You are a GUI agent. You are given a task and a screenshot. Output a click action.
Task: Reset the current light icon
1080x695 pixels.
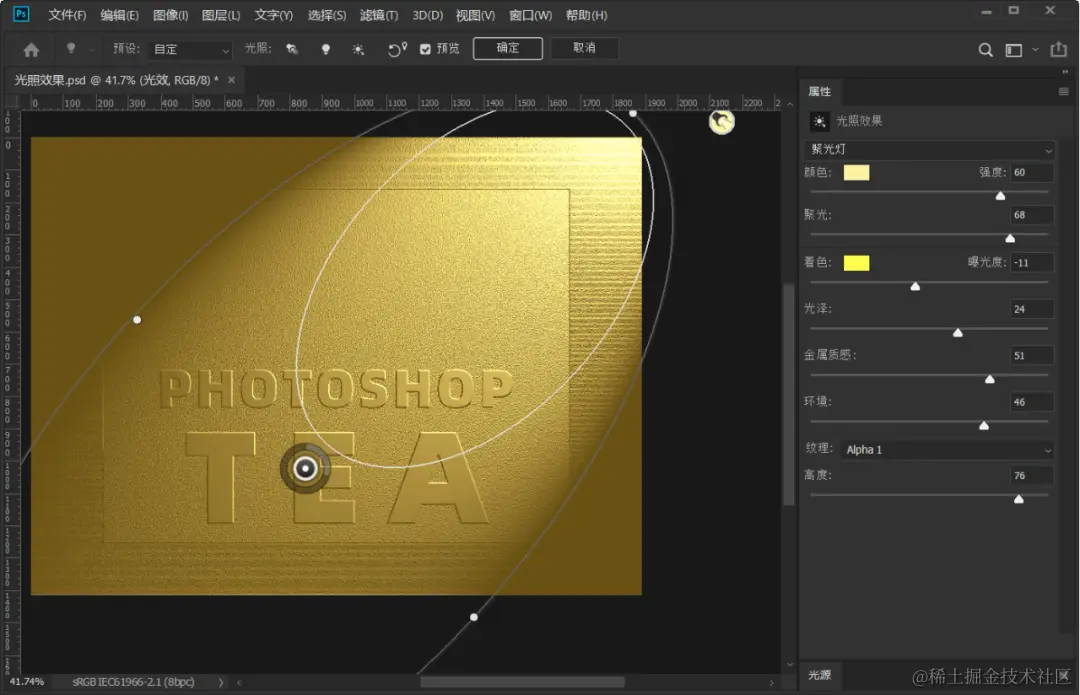(x=397, y=49)
